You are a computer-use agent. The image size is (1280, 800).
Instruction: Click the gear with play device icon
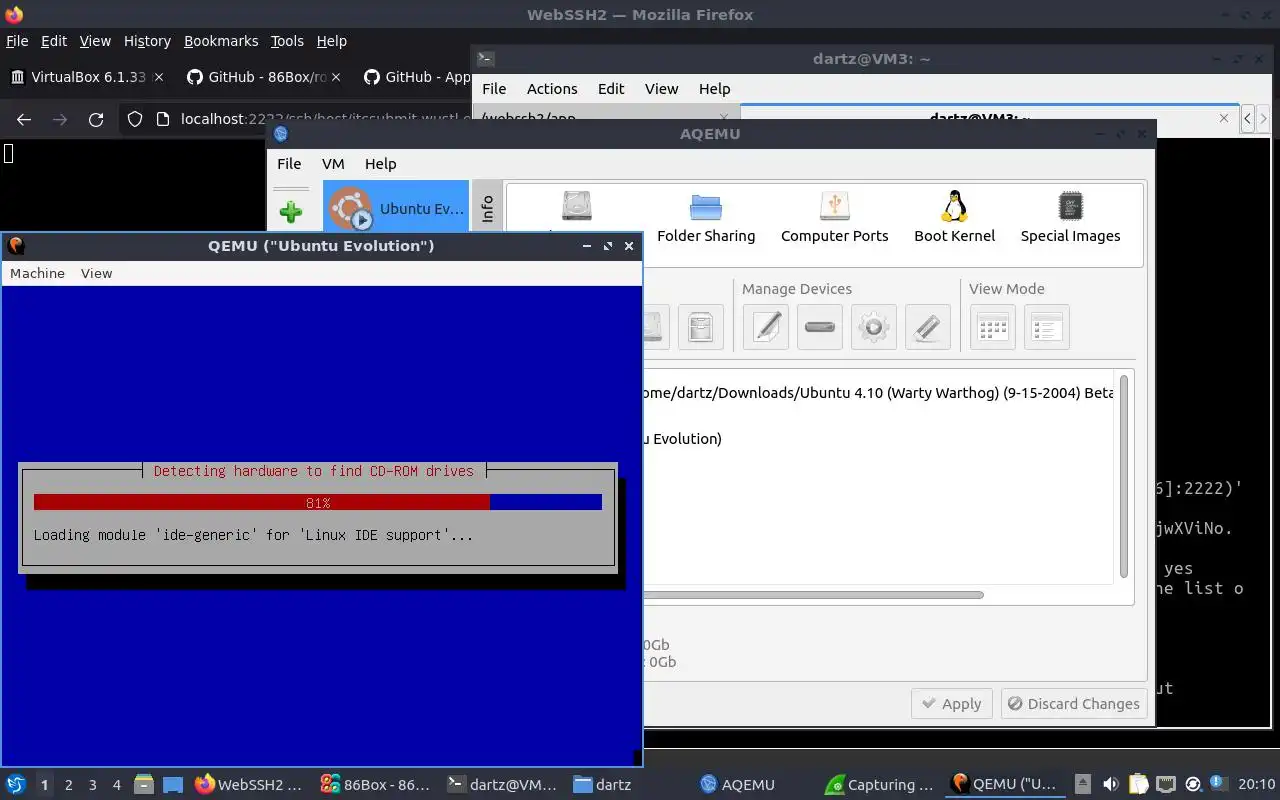point(874,327)
